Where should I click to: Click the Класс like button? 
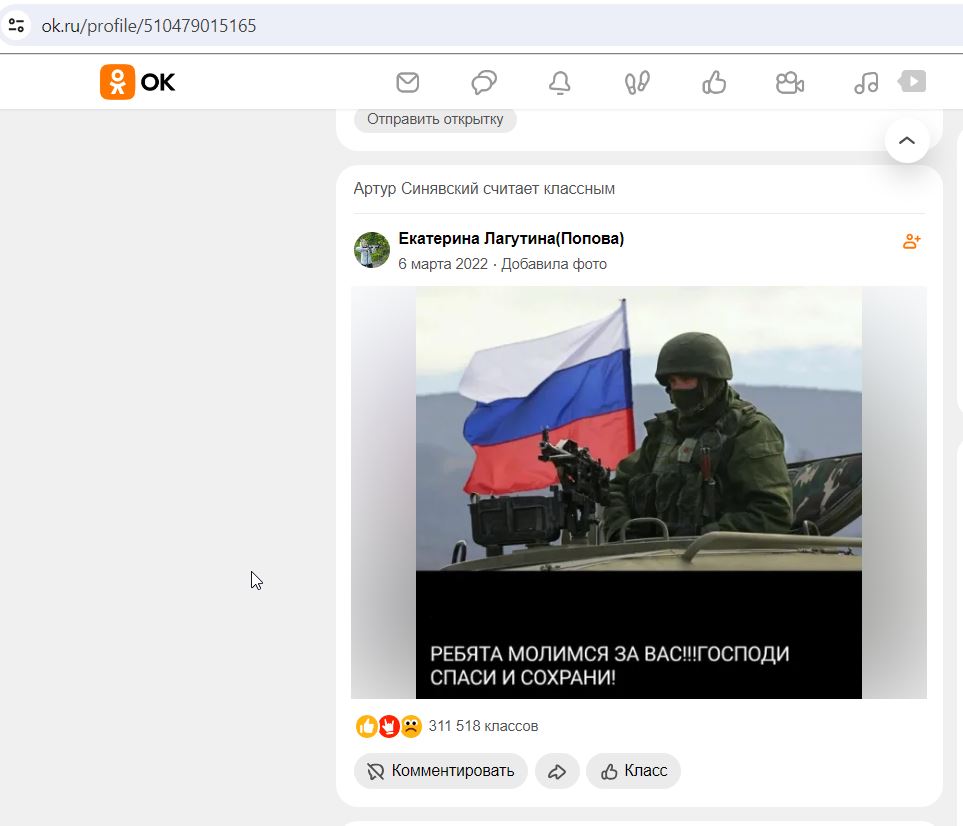coord(633,771)
